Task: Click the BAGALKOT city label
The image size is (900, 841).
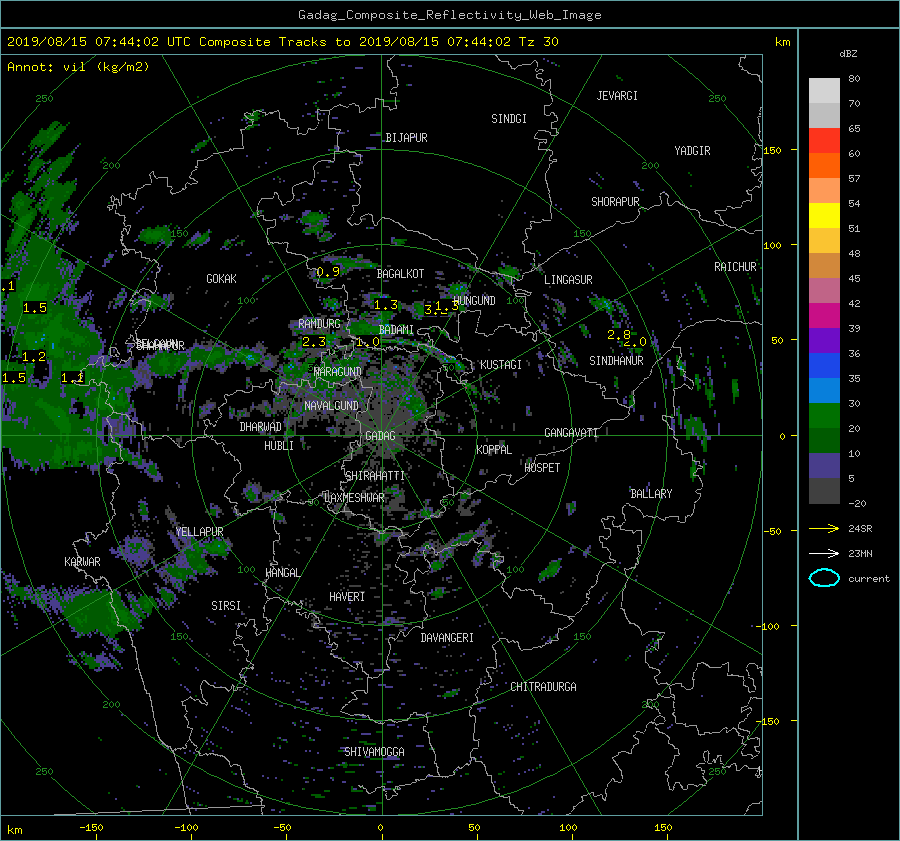Action: click(x=400, y=274)
